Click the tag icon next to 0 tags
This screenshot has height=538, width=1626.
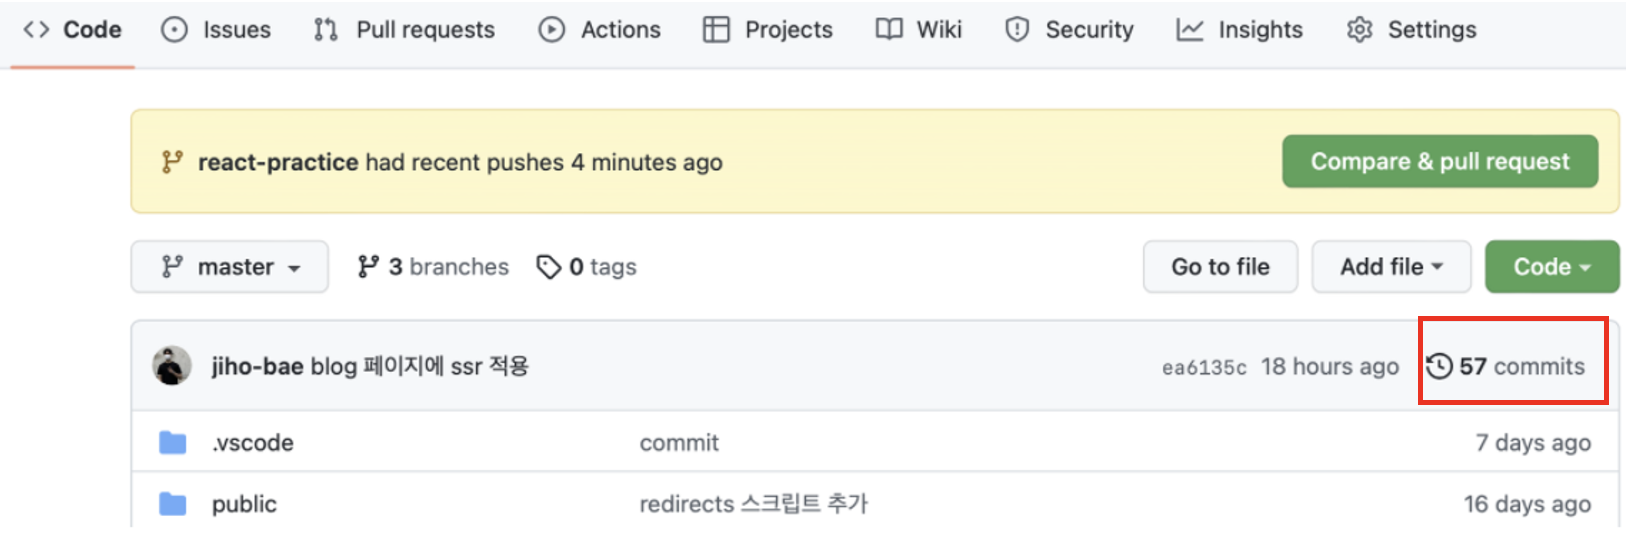549,267
